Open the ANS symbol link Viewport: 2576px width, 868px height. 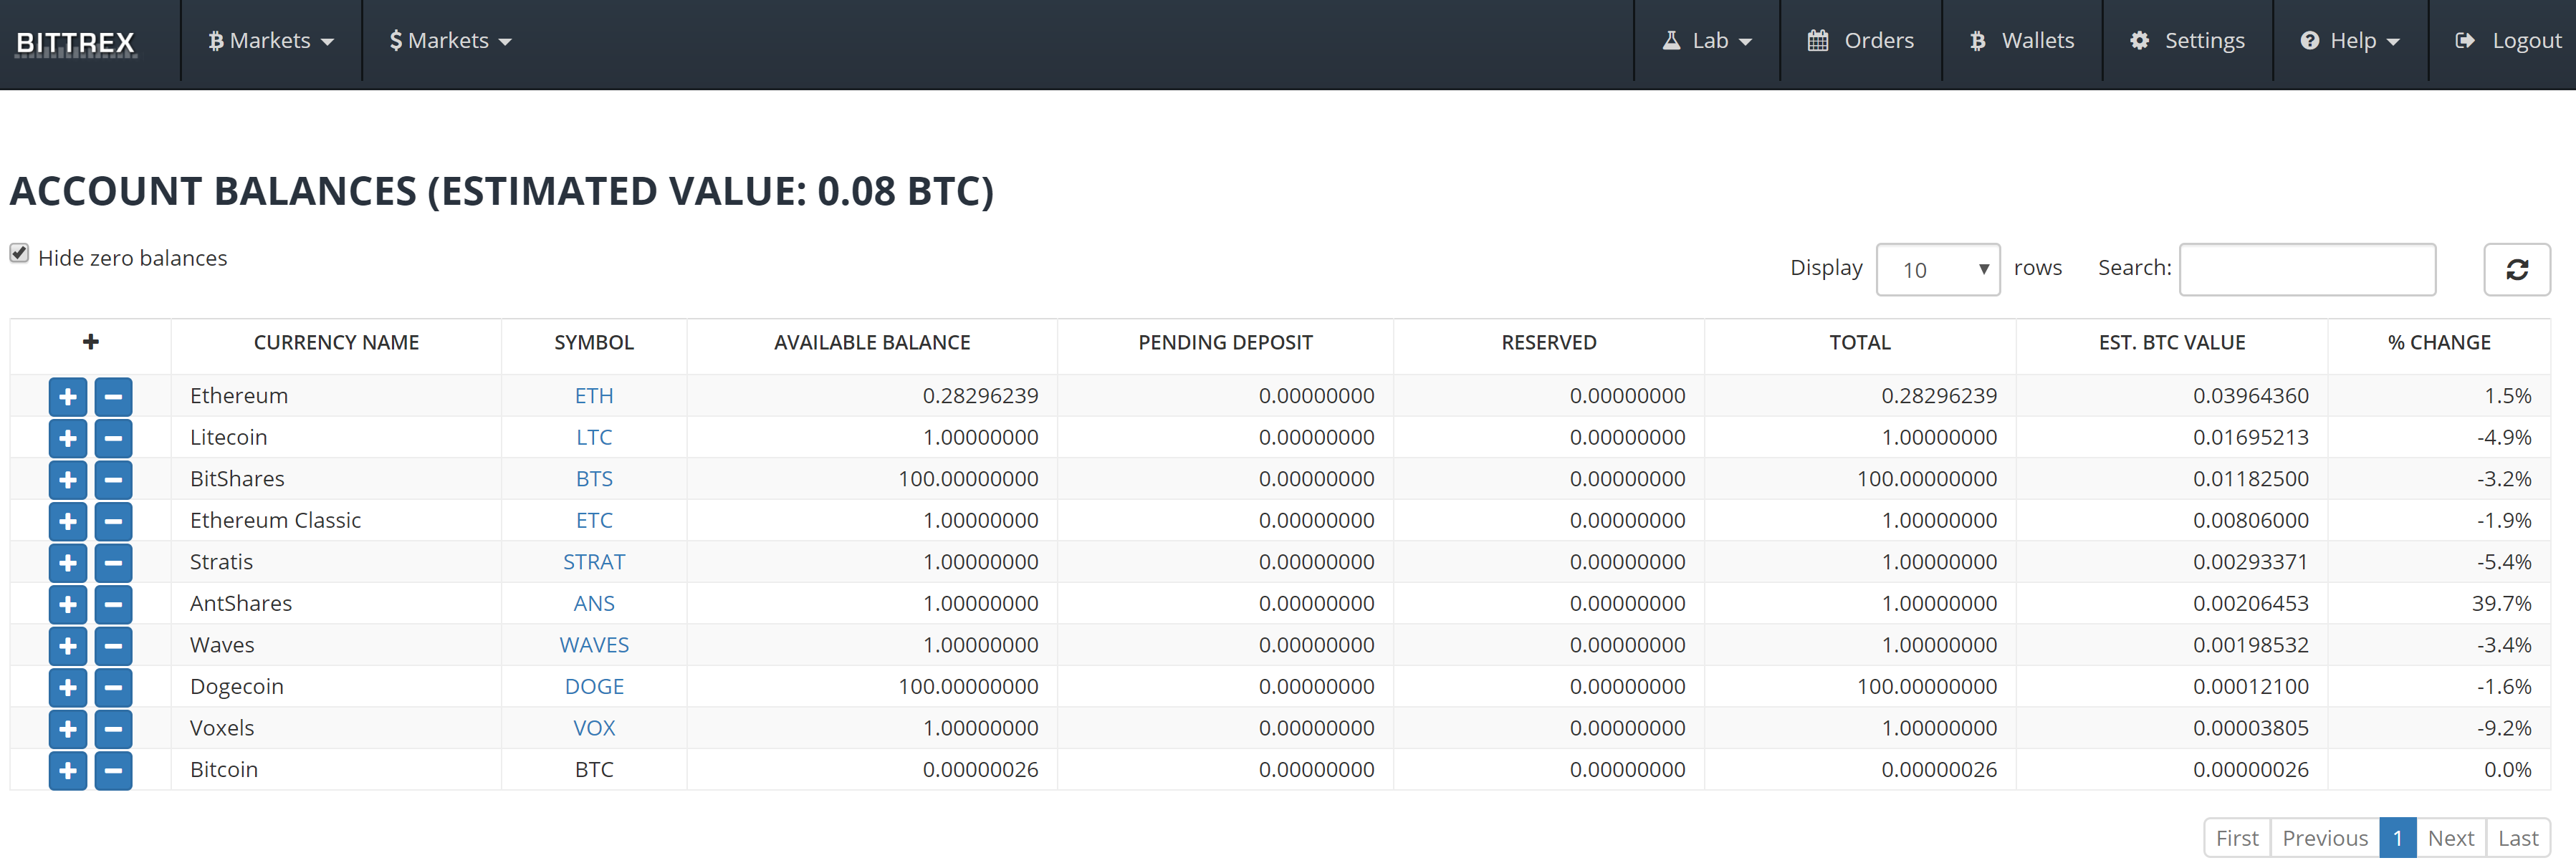594,604
